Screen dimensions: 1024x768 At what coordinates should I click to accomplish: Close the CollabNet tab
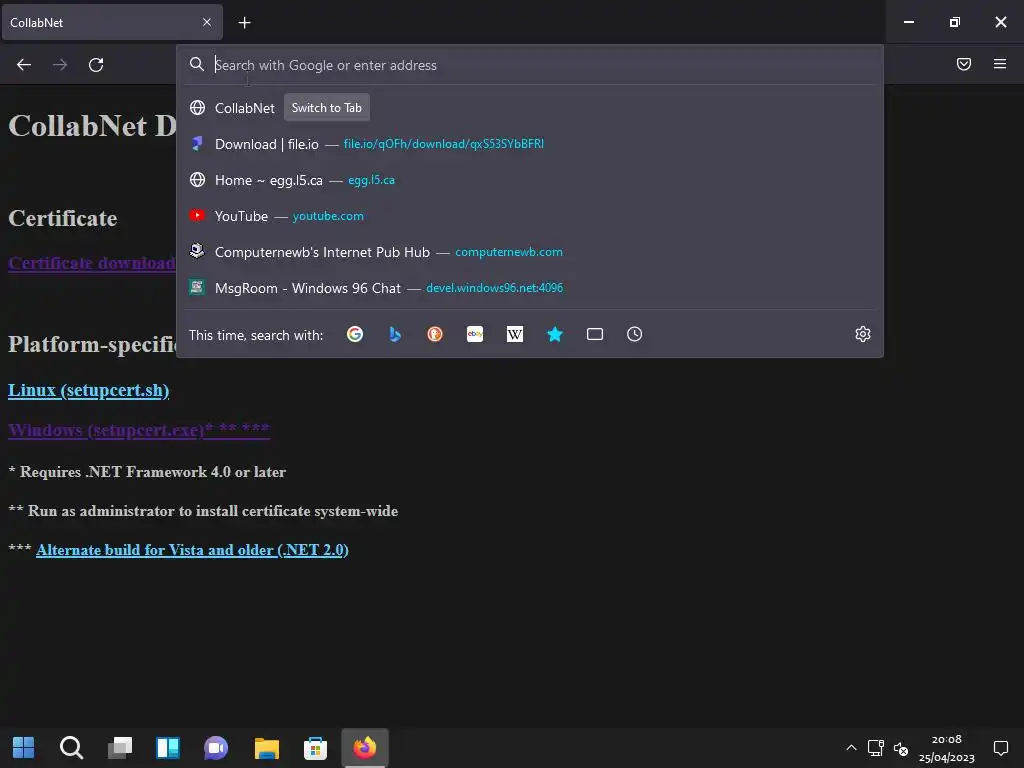(x=206, y=22)
